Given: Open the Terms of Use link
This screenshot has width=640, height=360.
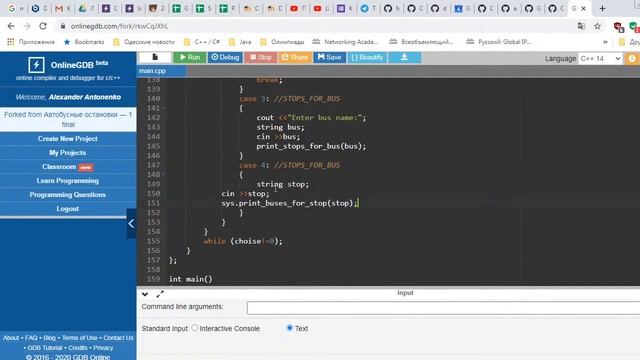Looking at the screenshot, I should pos(80,338).
